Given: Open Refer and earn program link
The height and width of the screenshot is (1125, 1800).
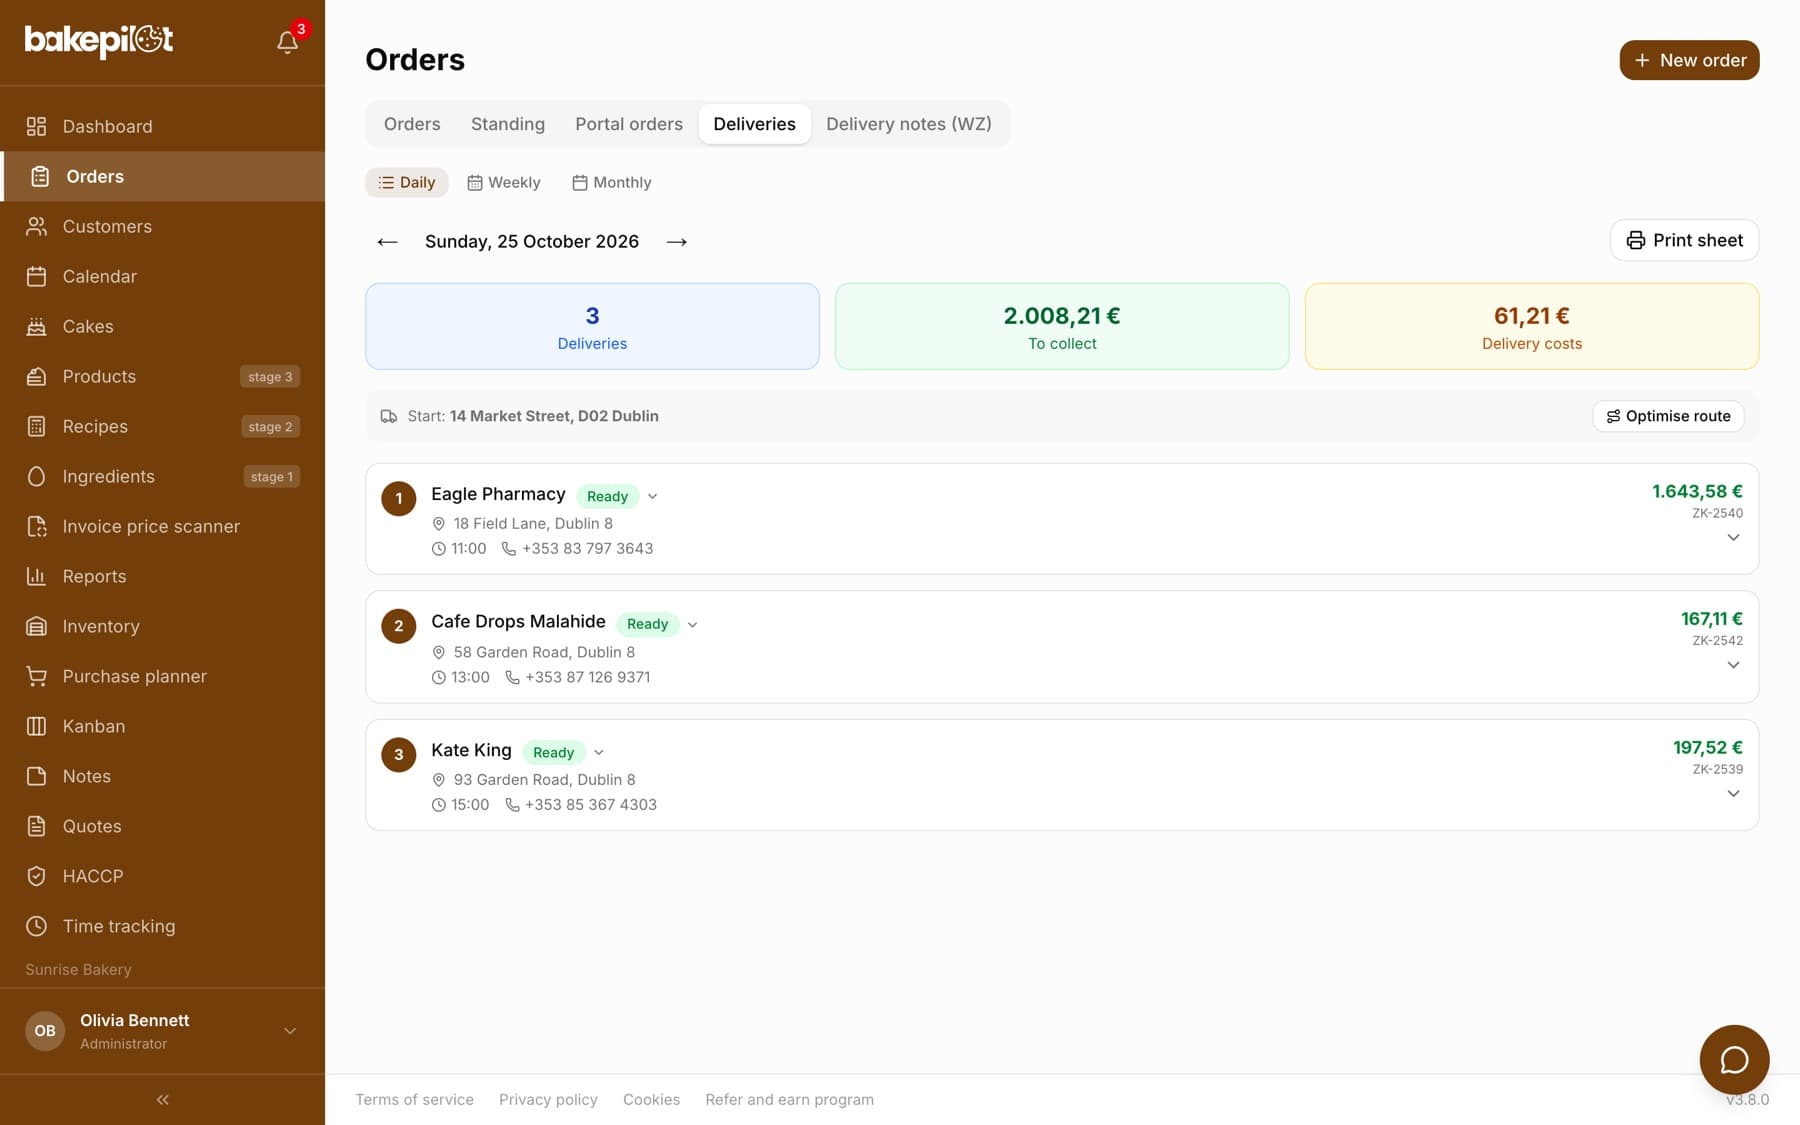Looking at the screenshot, I should coord(789,1099).
